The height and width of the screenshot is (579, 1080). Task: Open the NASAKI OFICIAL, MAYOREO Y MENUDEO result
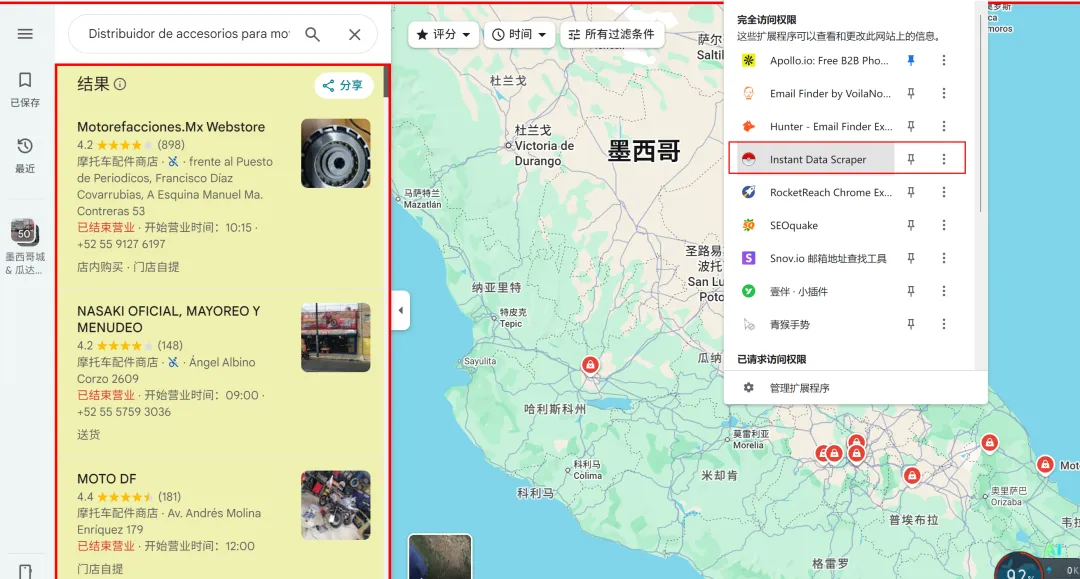(169, 319)
